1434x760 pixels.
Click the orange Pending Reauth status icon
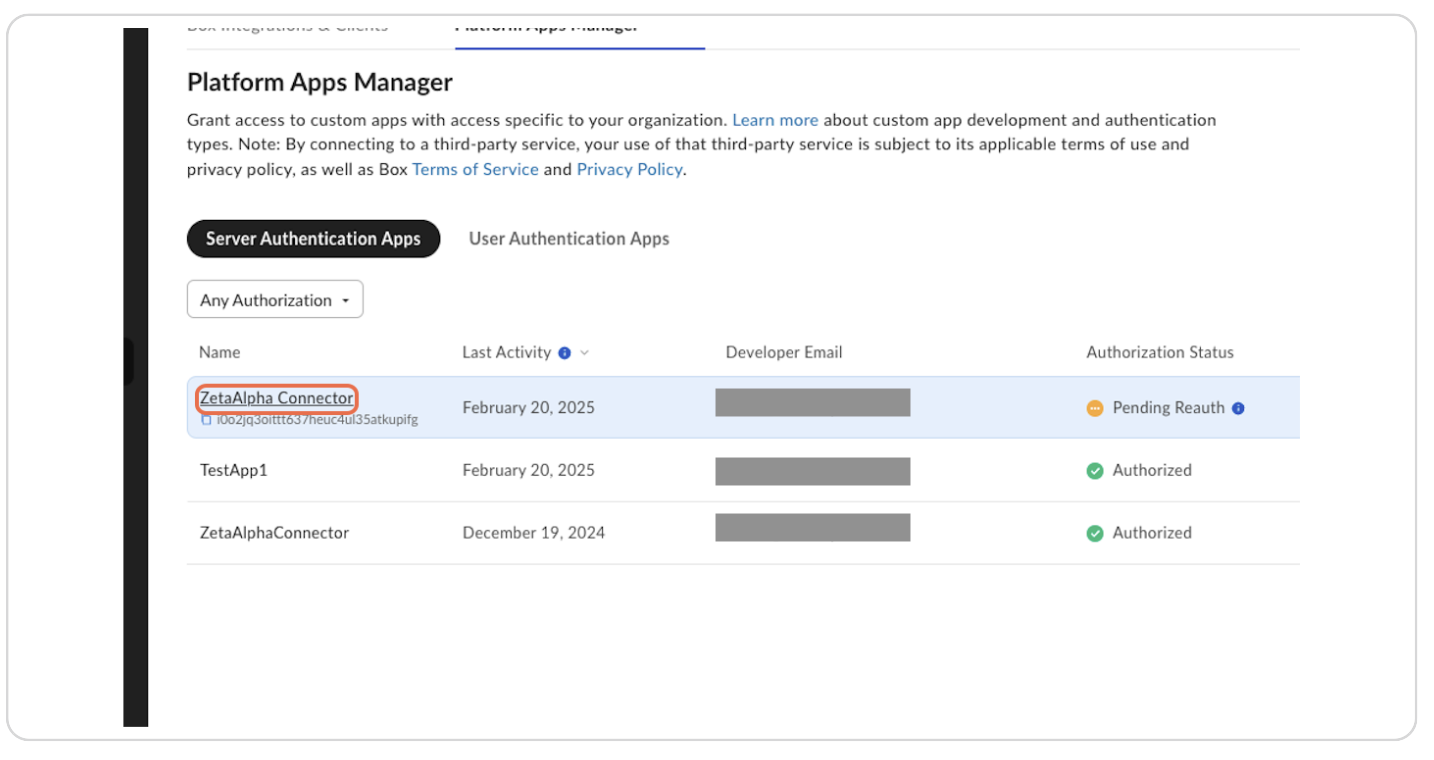pos(1095,408)
